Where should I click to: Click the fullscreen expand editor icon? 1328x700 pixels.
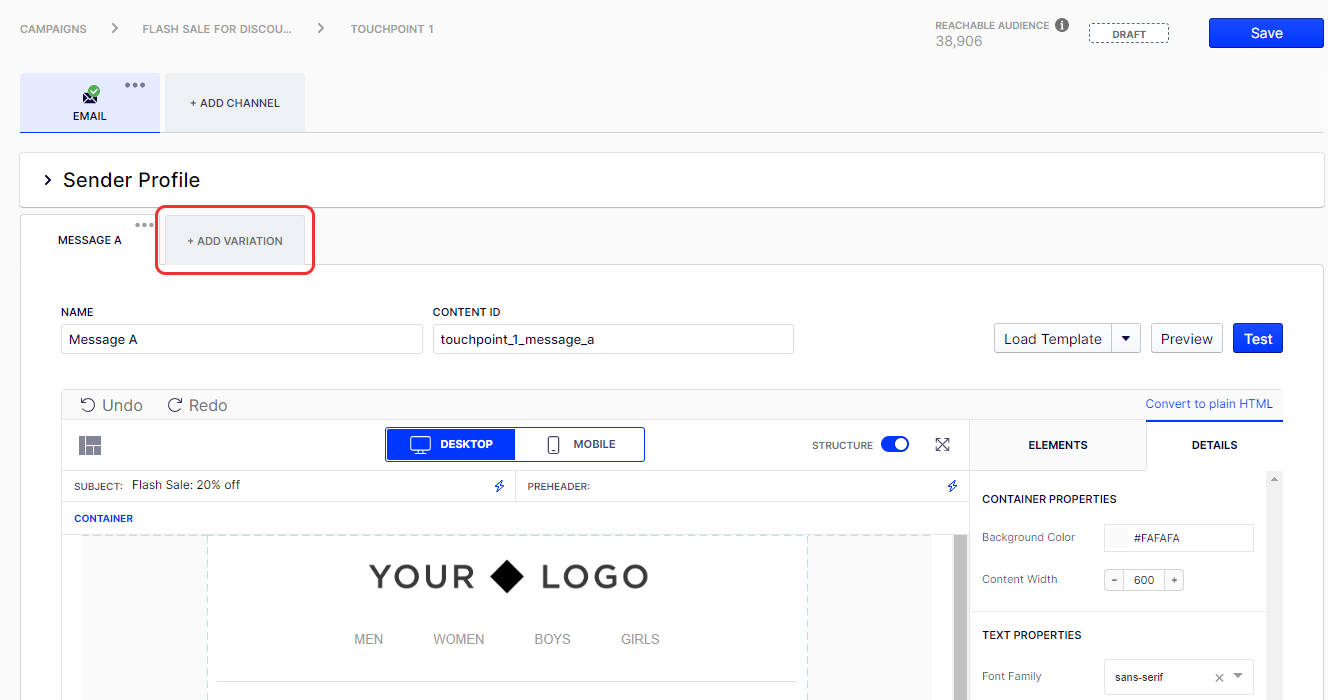pos(942,445)
